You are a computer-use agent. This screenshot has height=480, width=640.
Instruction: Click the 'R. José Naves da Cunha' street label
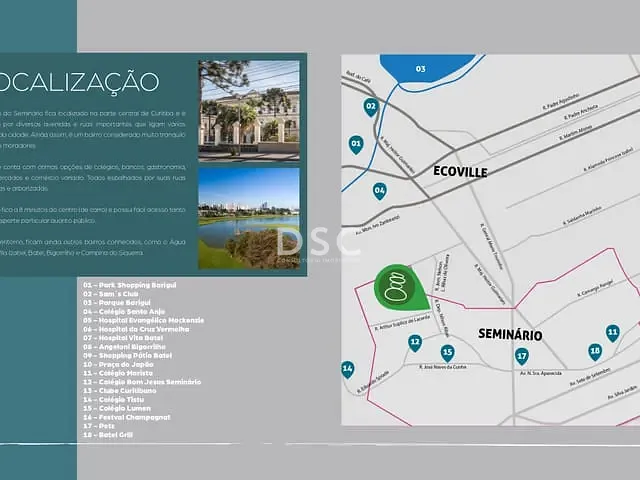pos(442,367)
